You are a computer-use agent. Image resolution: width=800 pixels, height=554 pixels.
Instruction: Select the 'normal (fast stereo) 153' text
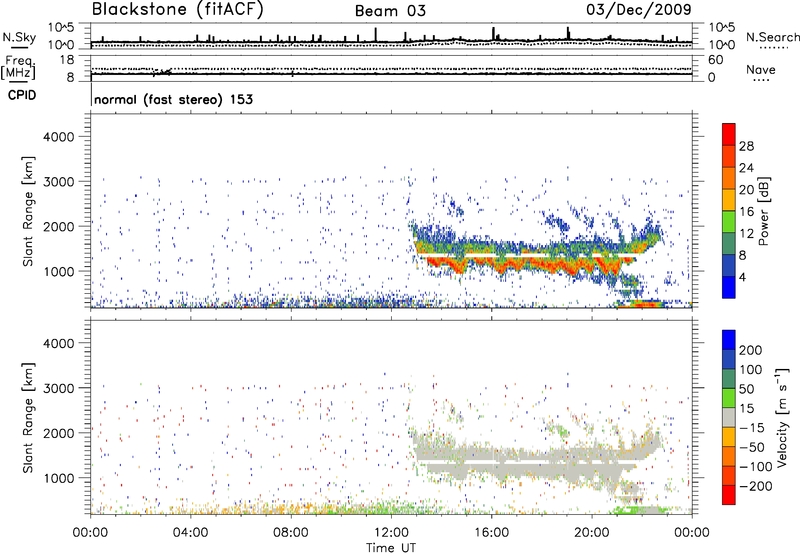tap(173, 99)
